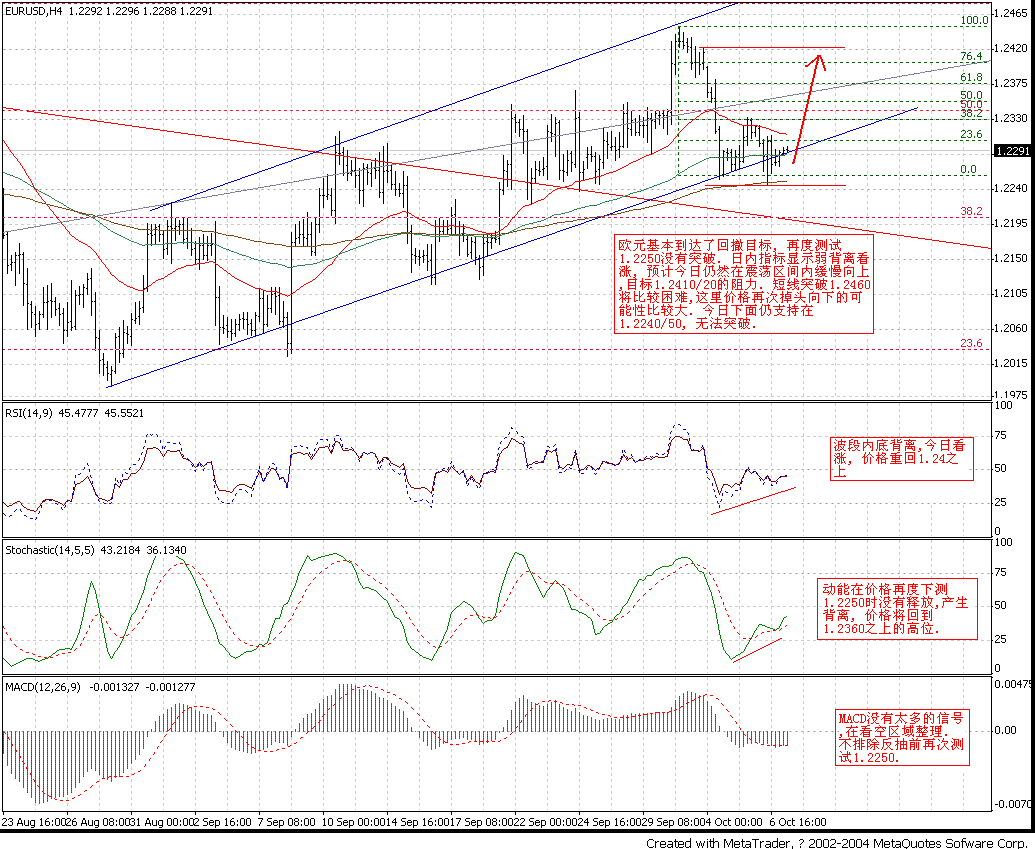The image size is (1035, 849).
Task: Select the highlighted current price label 1.2291
Action: point(1013,151)
